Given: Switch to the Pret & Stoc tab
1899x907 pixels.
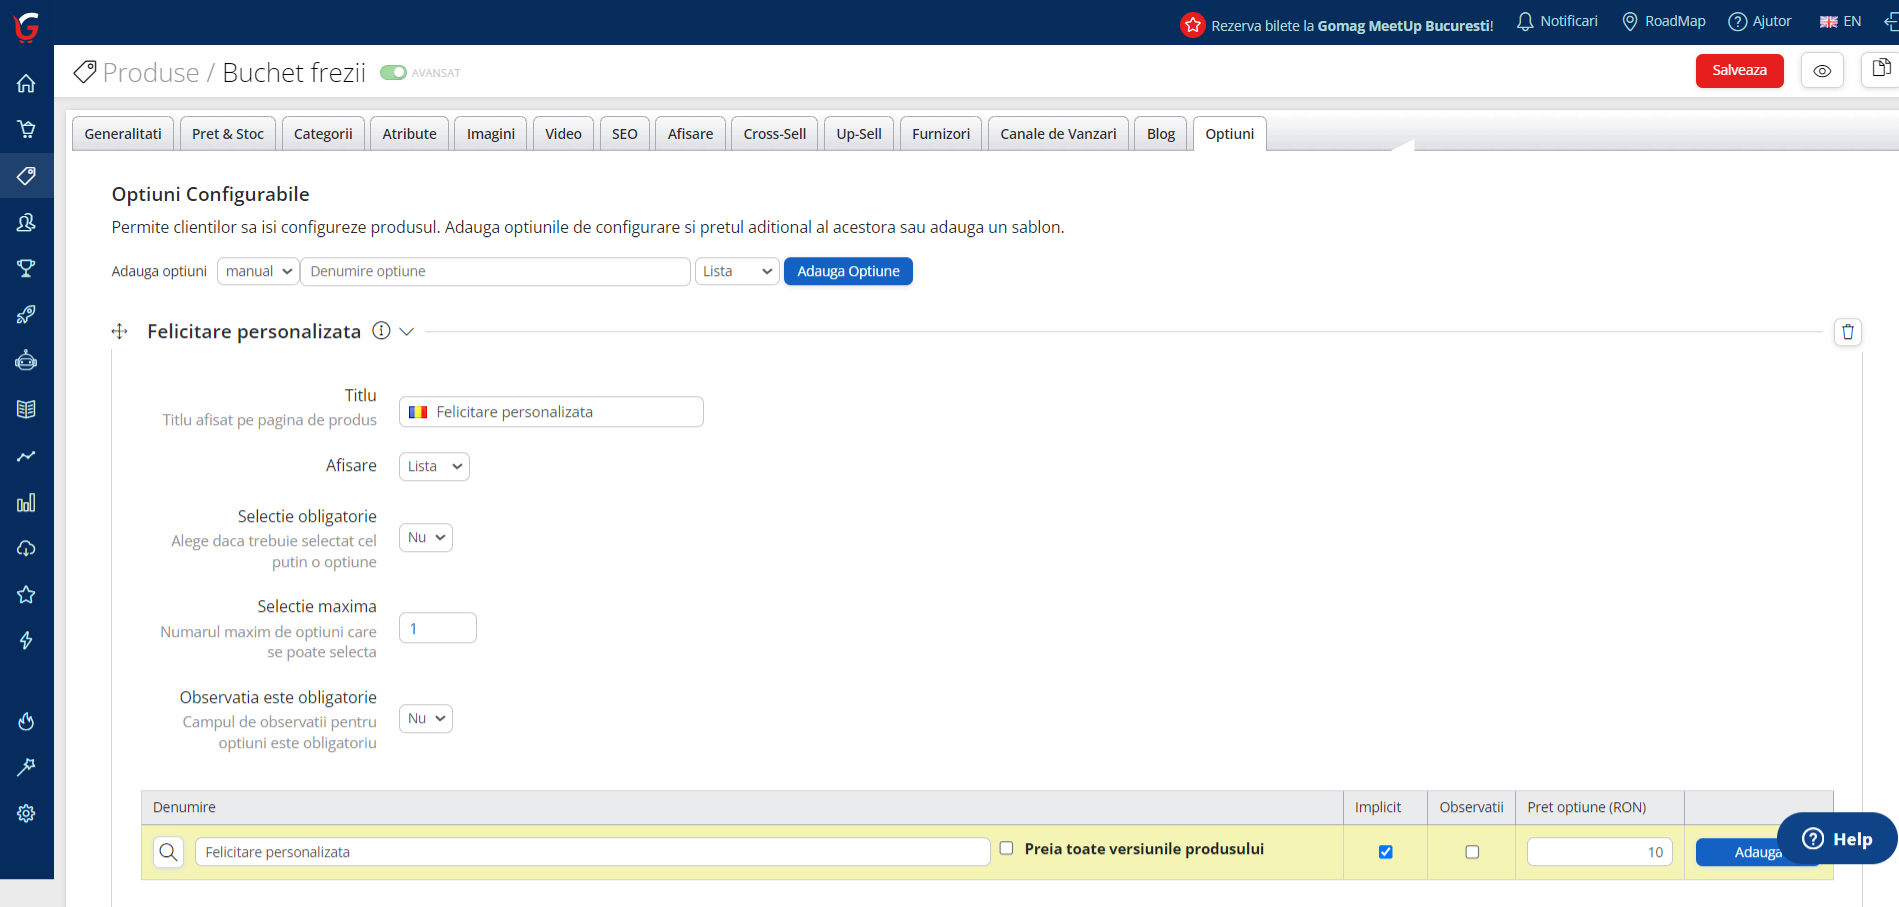Looking at the screenshot, I should click(228, 134).
